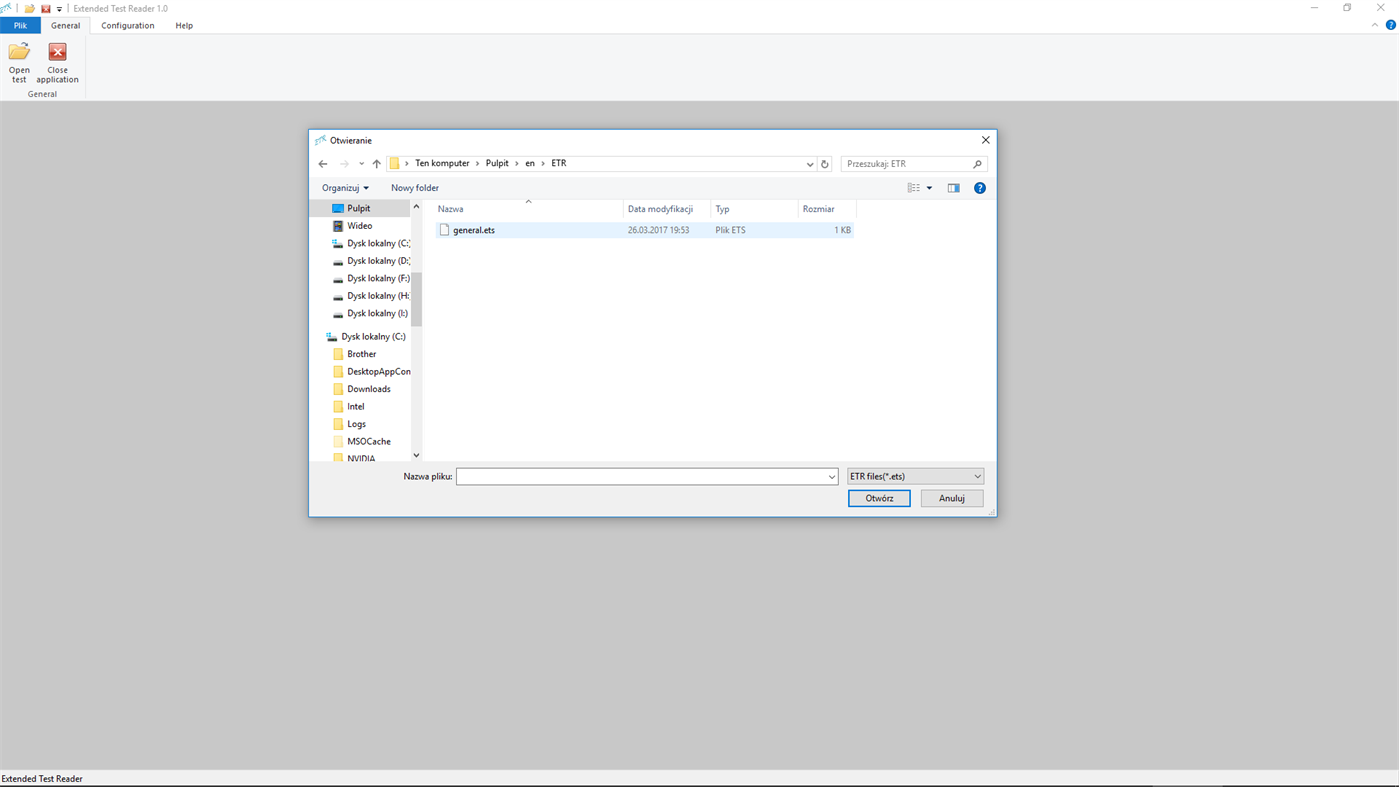Toggle the preview pane in the dialog
The width and height of the screenshot is (1399, 787).
pyautogui.click(x=953, y=187)
